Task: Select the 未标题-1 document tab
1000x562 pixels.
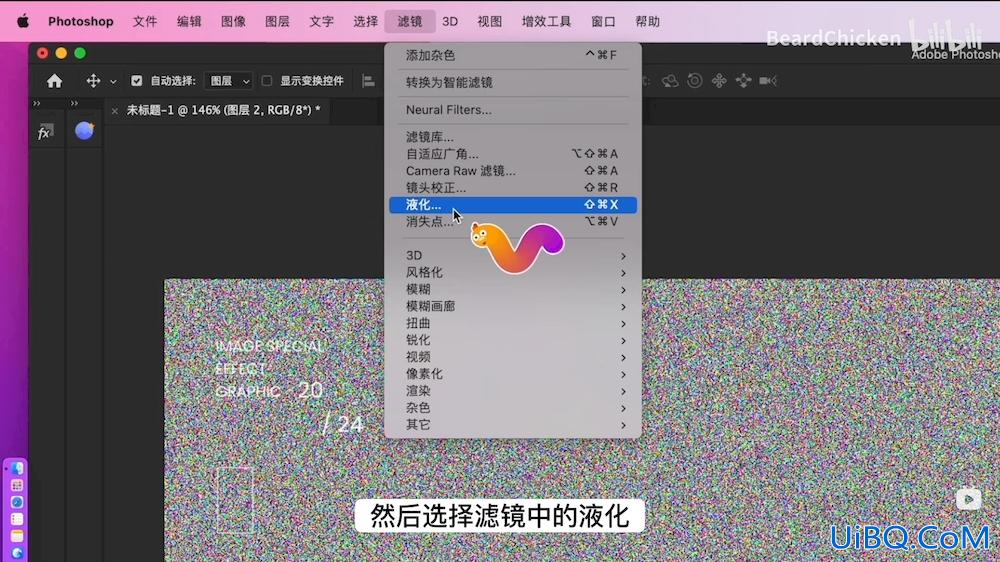Action: coord(223,110)
